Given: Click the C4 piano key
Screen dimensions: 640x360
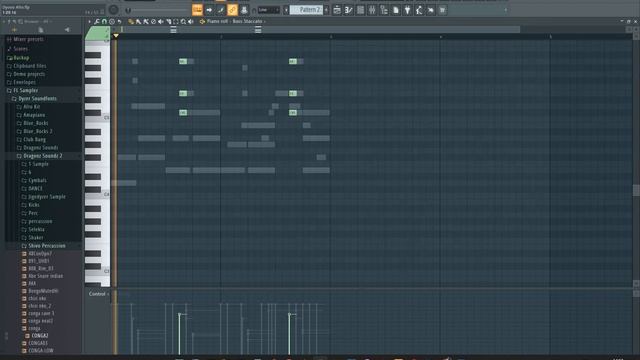Looking at the screenshot, I should [98, 194].
